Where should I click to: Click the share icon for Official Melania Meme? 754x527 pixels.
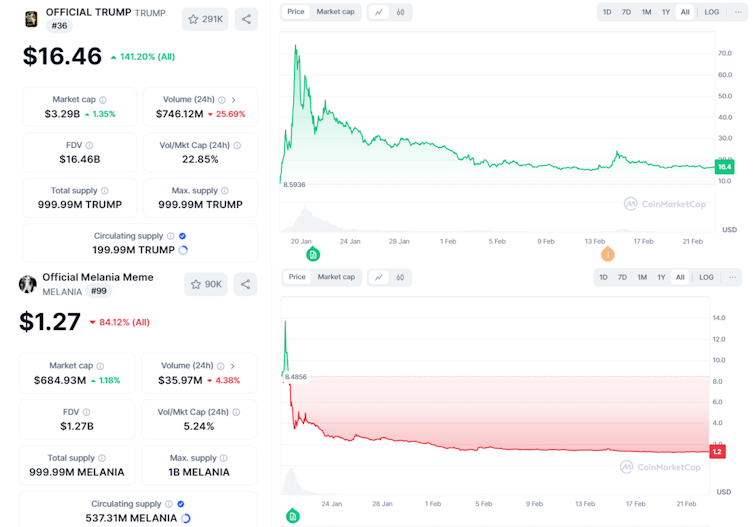245,284
